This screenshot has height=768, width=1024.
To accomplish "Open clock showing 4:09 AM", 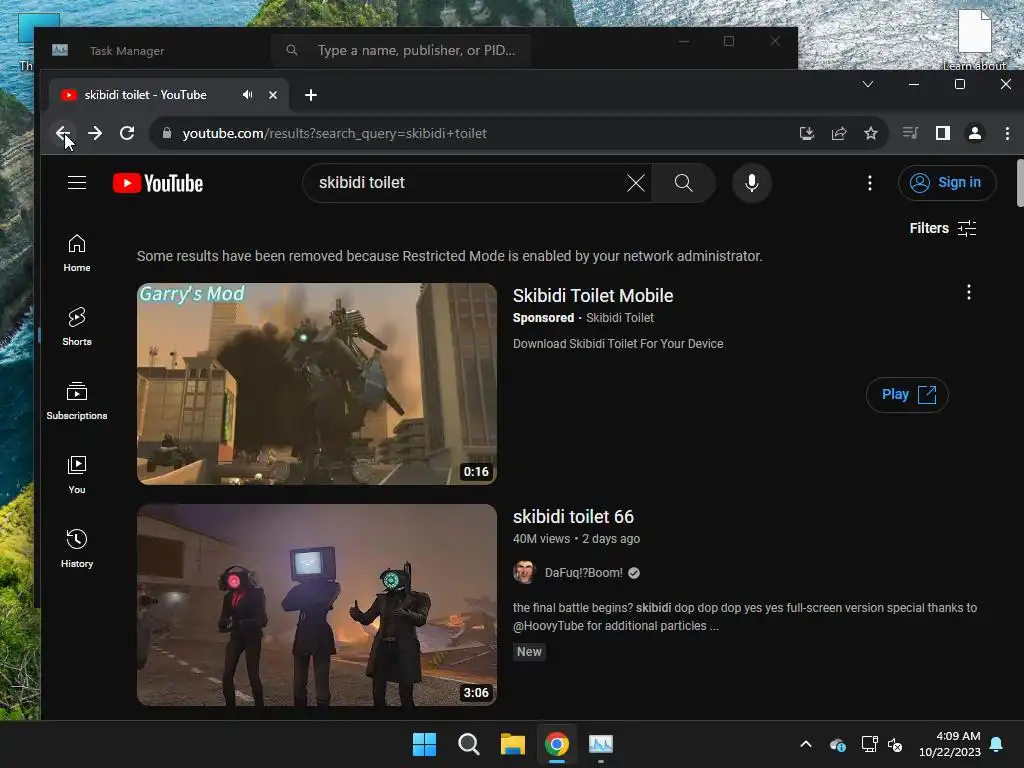I will pos(950,744).
